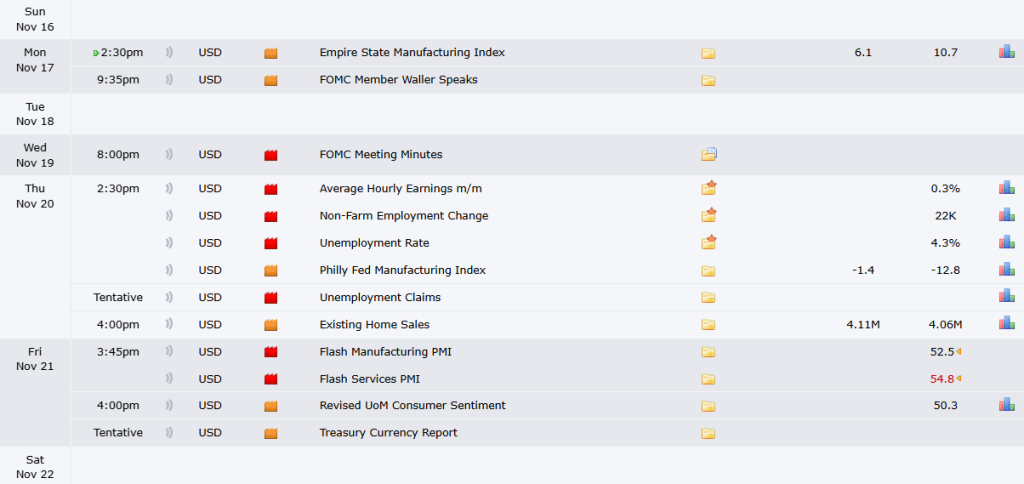Viewport: 1024px width, 484px height.
Task: Open chart icon for Revised UoM Consumer Sentiment
Action: (x=1006, y=405)
